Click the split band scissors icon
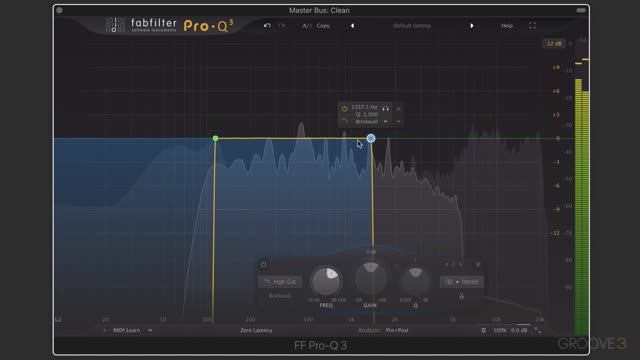640x360 pixels. click(462, 297)
